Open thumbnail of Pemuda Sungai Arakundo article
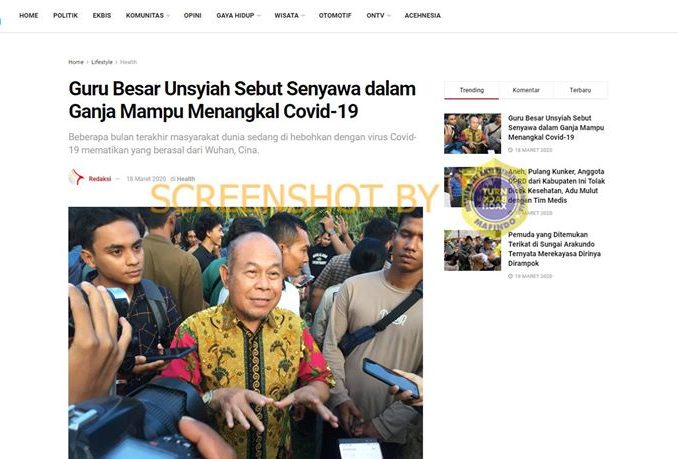 click(x=472, y=250)
